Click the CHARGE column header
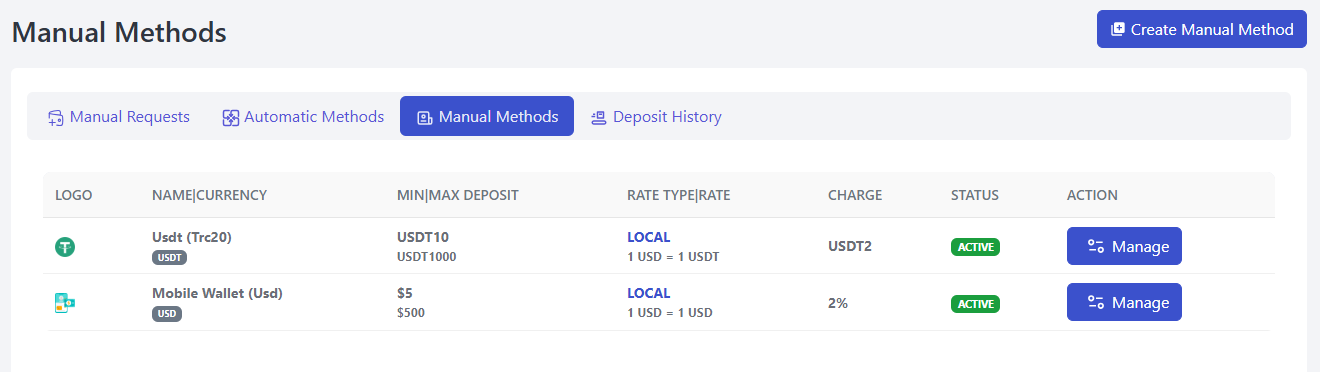Screen dimensions: 1320x372 (855, 195)
